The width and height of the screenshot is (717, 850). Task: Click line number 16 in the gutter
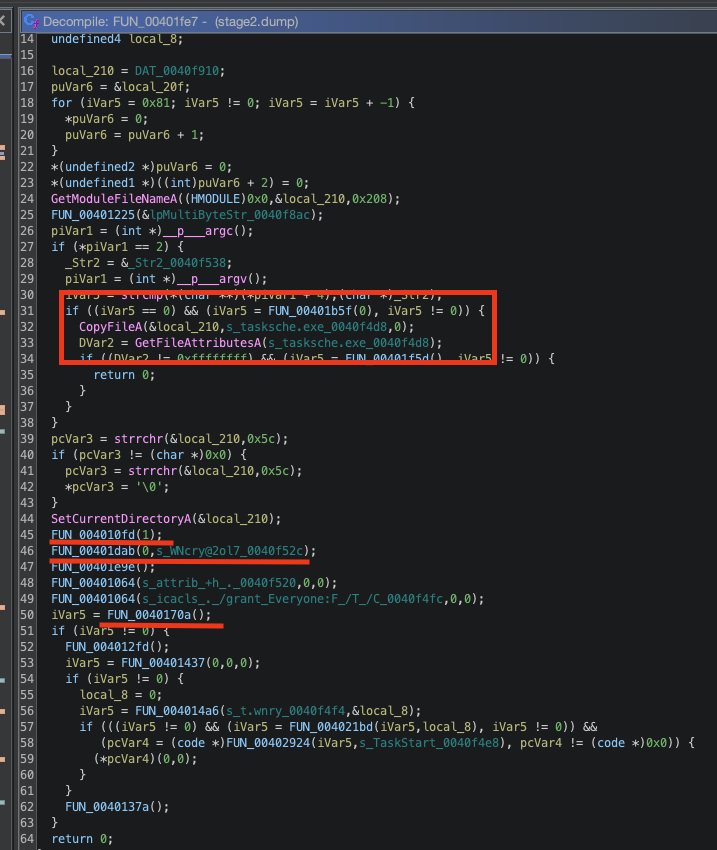27,71
